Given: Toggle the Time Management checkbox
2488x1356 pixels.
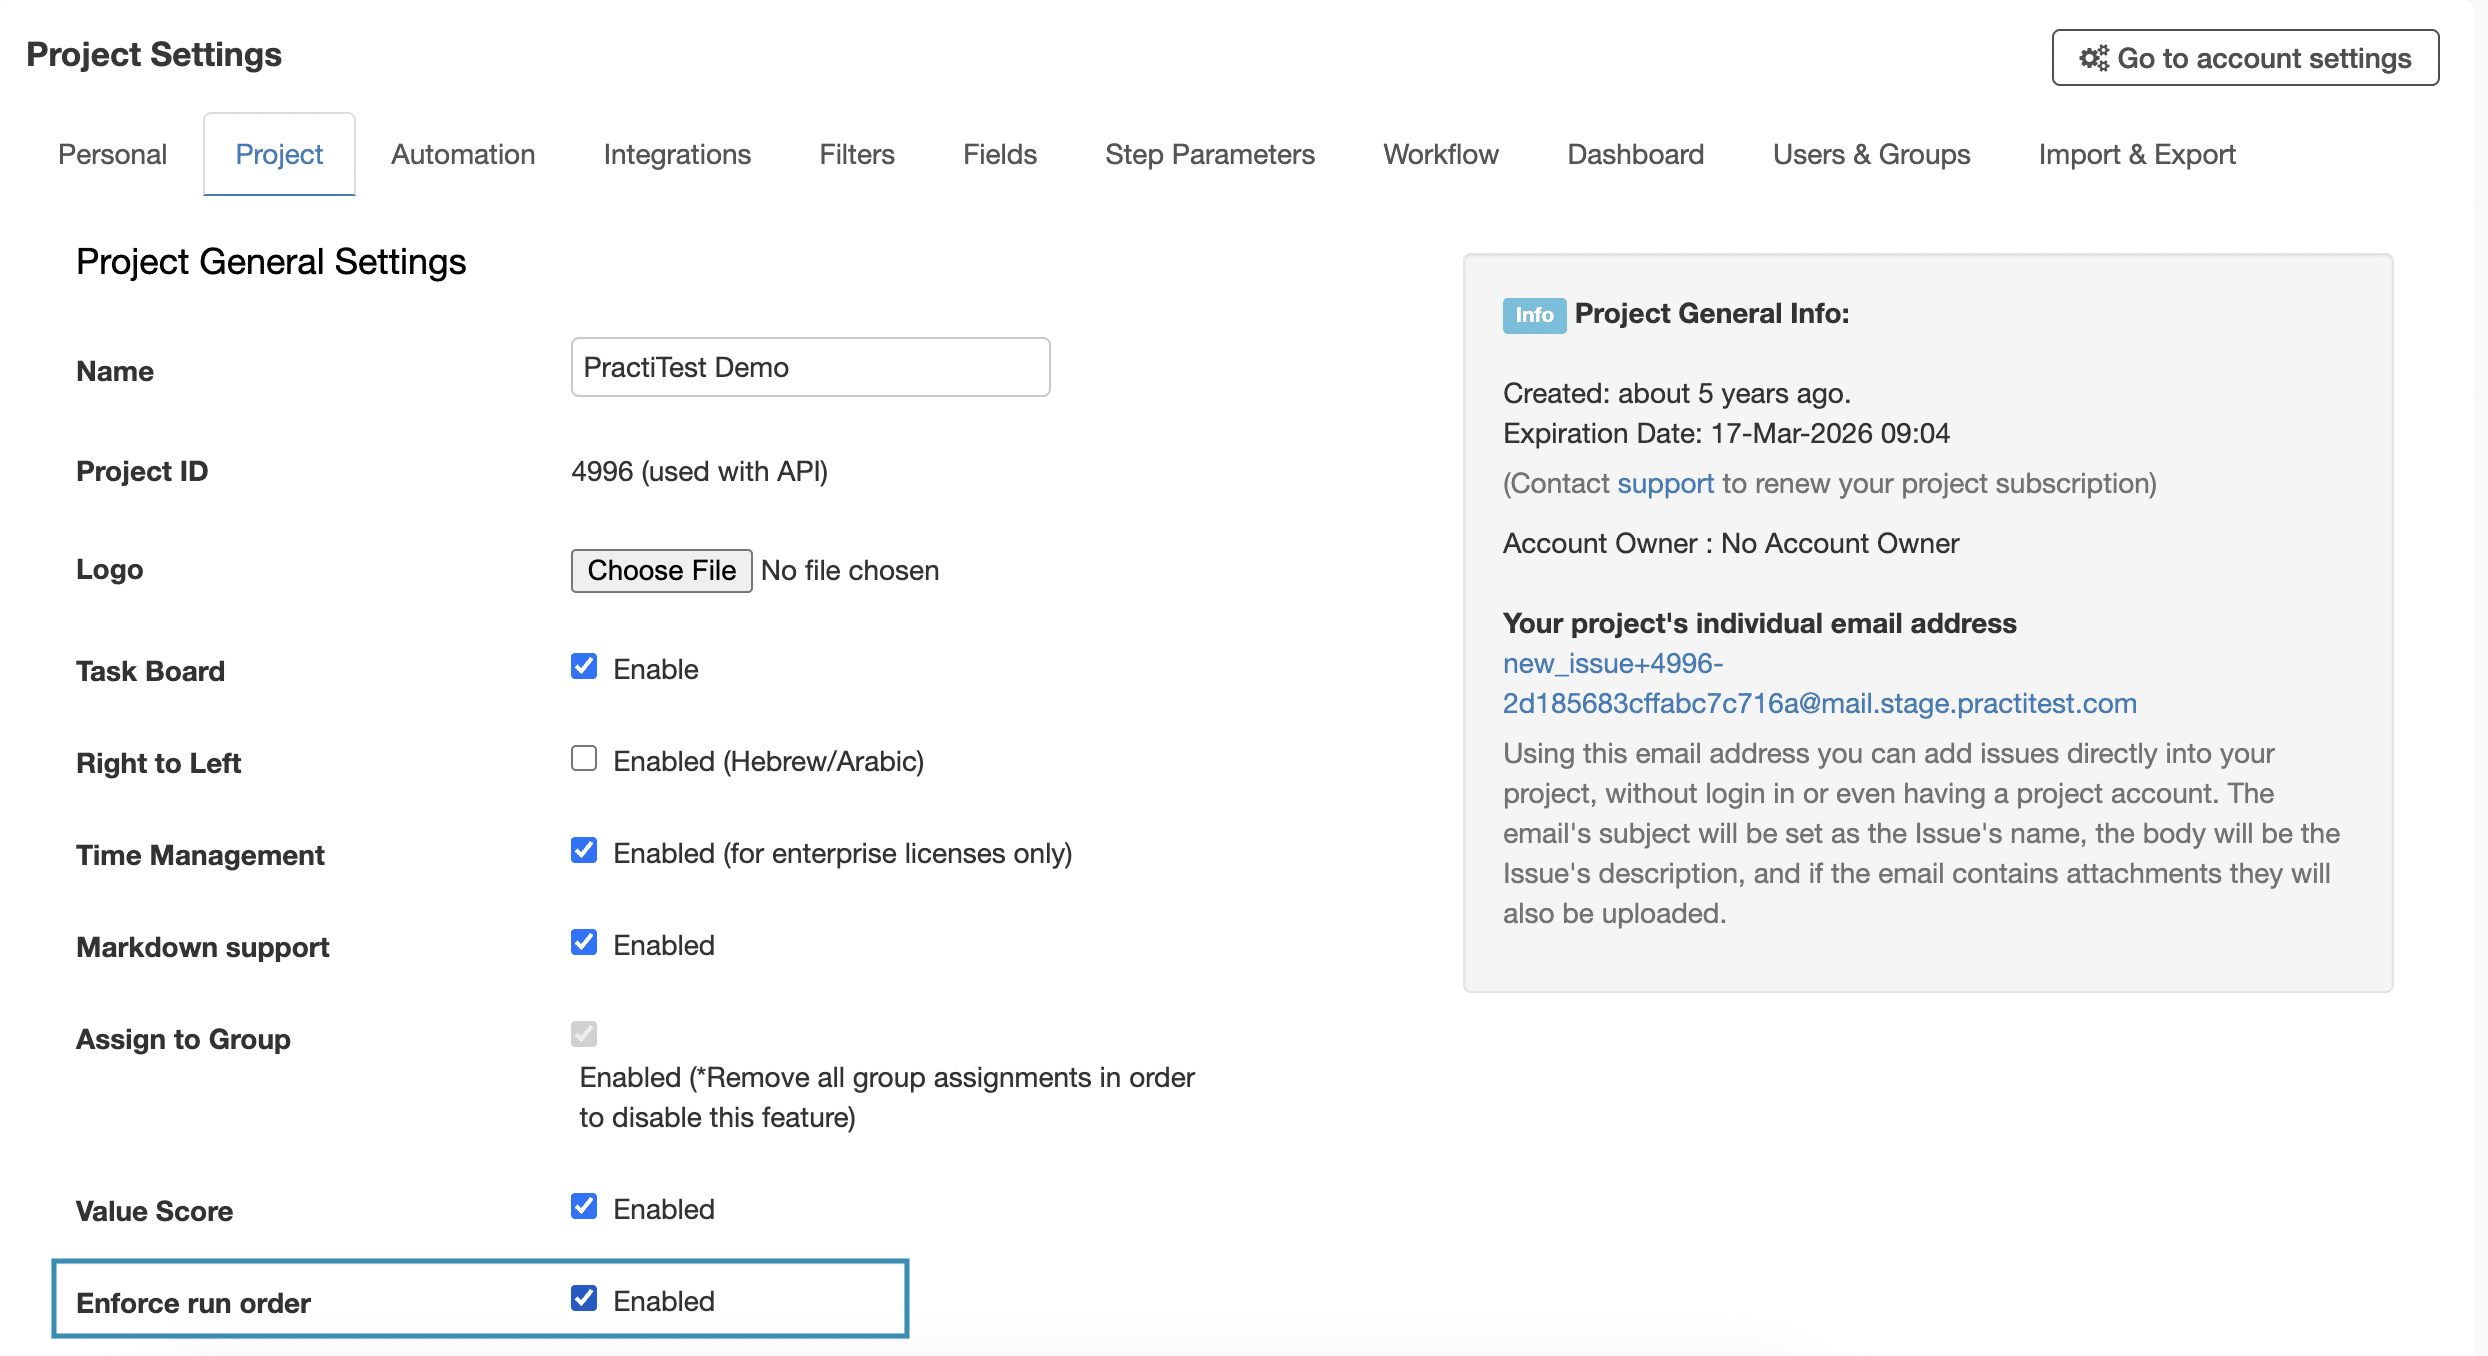Looking at the screenshot, I should (584, 851).
